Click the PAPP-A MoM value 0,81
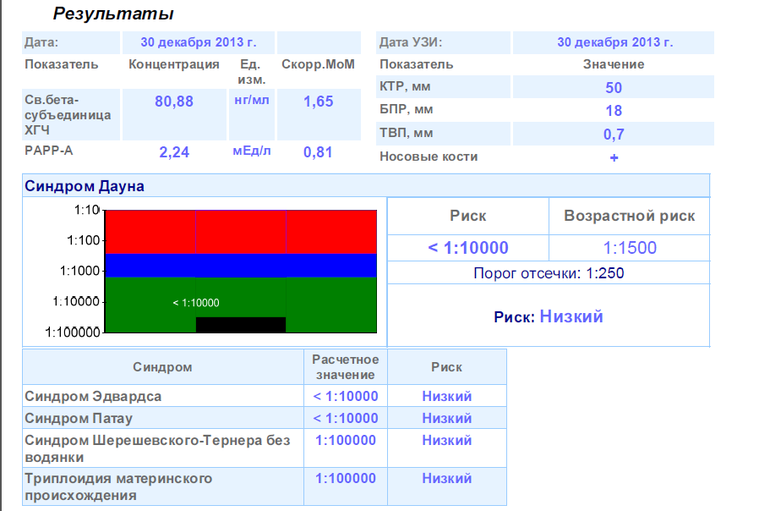Viewport: 770px width, 511px height. coord(317,152)
